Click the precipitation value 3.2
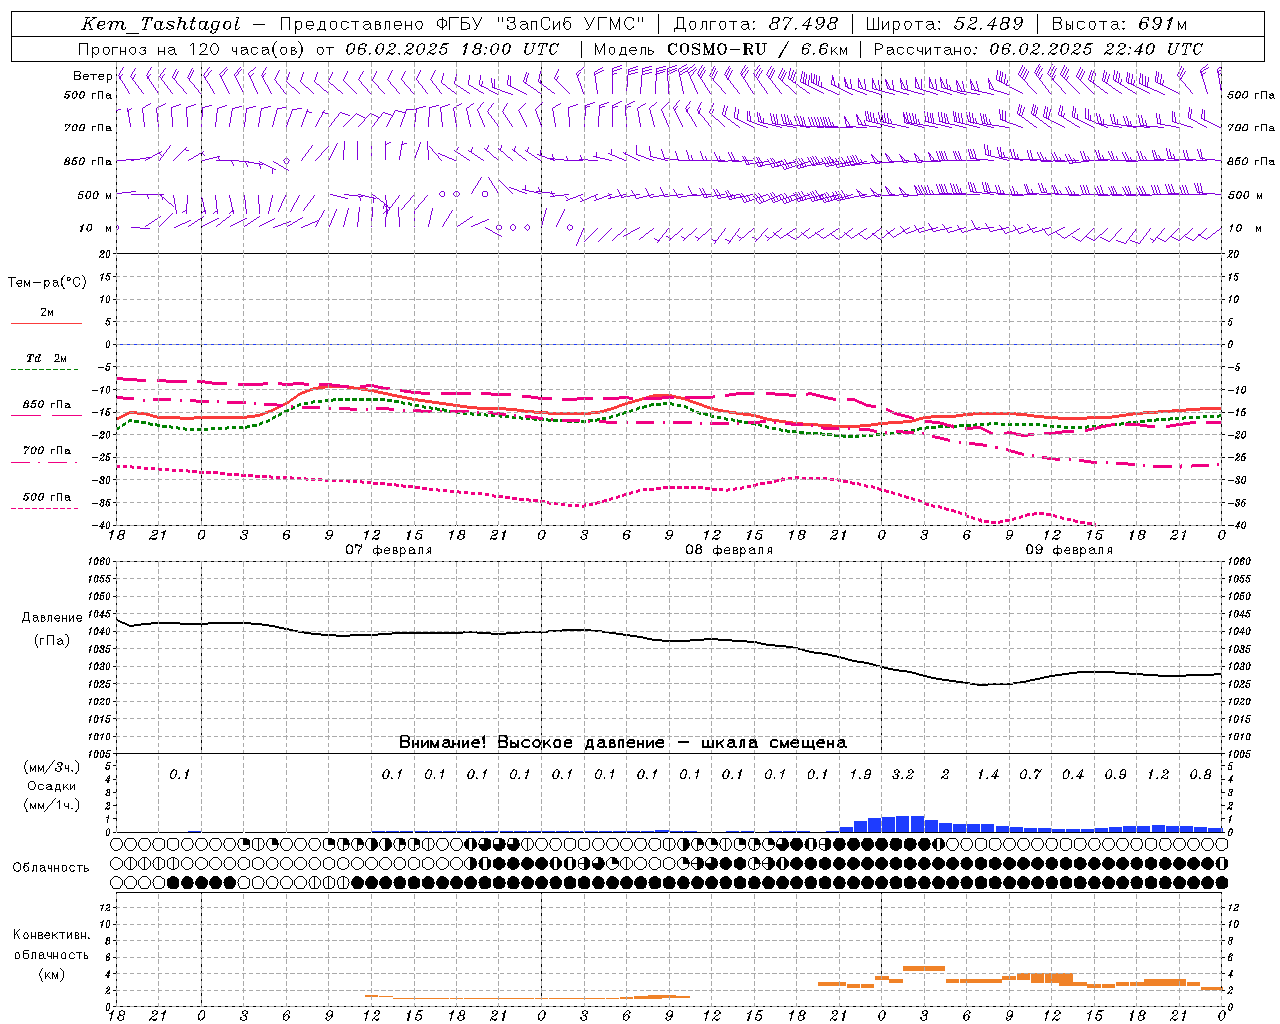1280x1024 pixels. click(x=903, y=774)
